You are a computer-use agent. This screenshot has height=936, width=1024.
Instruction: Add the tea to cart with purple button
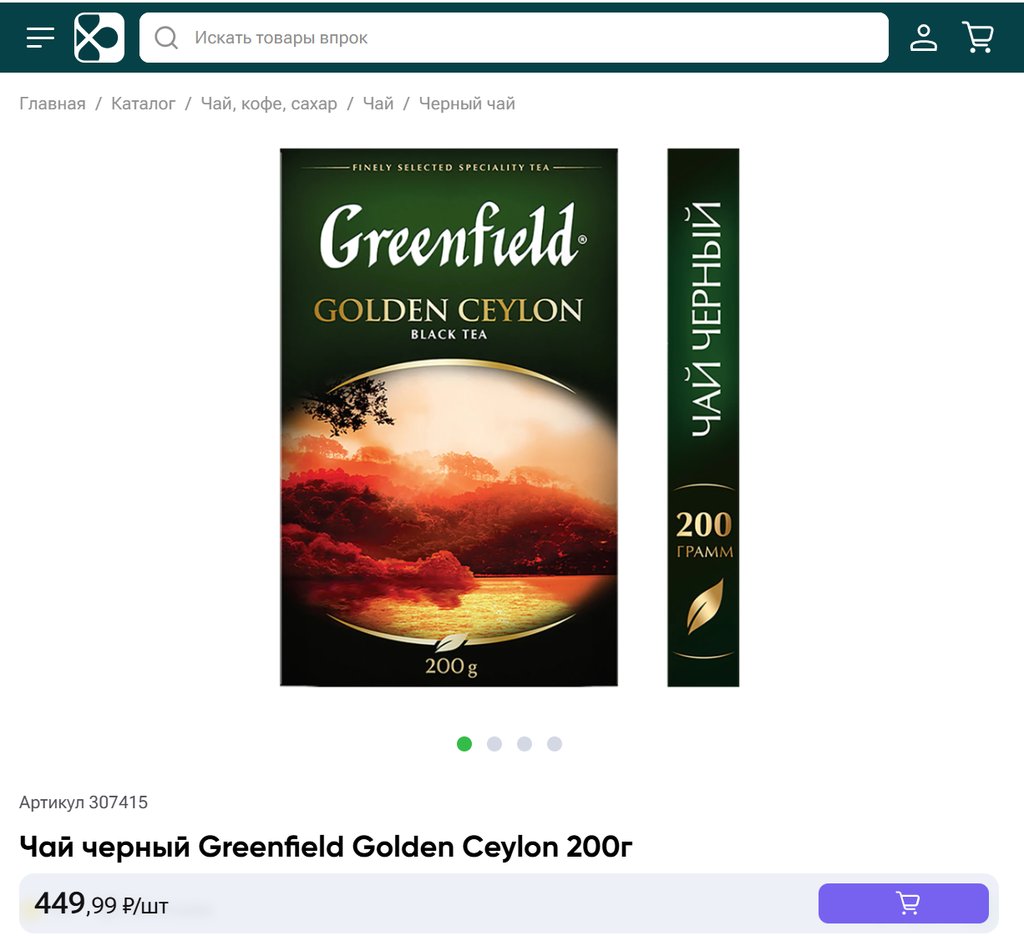(903, 904)
